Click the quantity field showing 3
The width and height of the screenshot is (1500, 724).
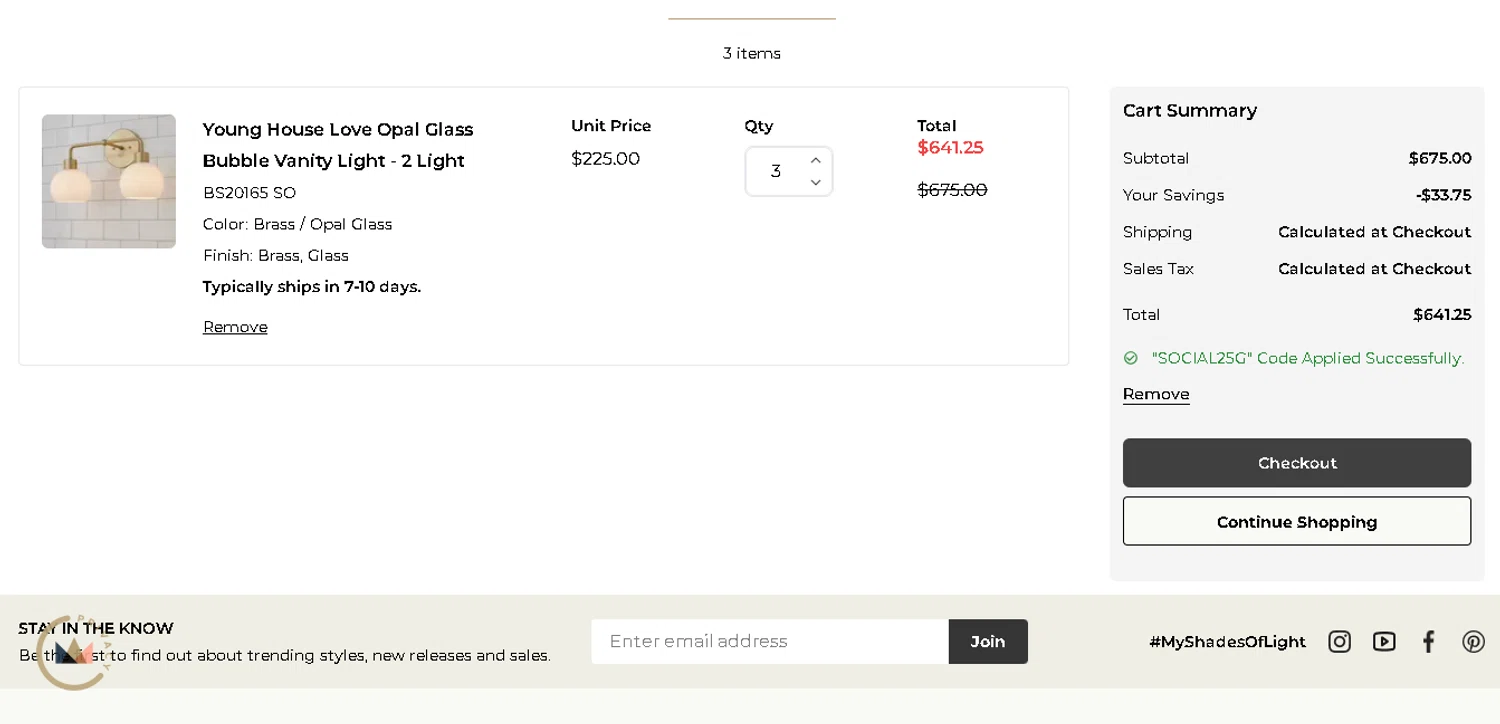click(x=776, y=172)
